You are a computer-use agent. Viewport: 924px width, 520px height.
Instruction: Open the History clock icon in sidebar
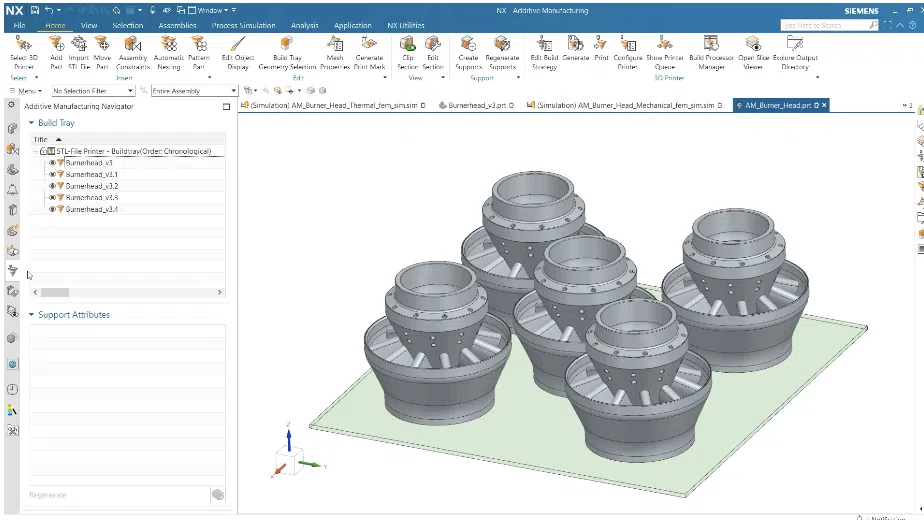12,389
